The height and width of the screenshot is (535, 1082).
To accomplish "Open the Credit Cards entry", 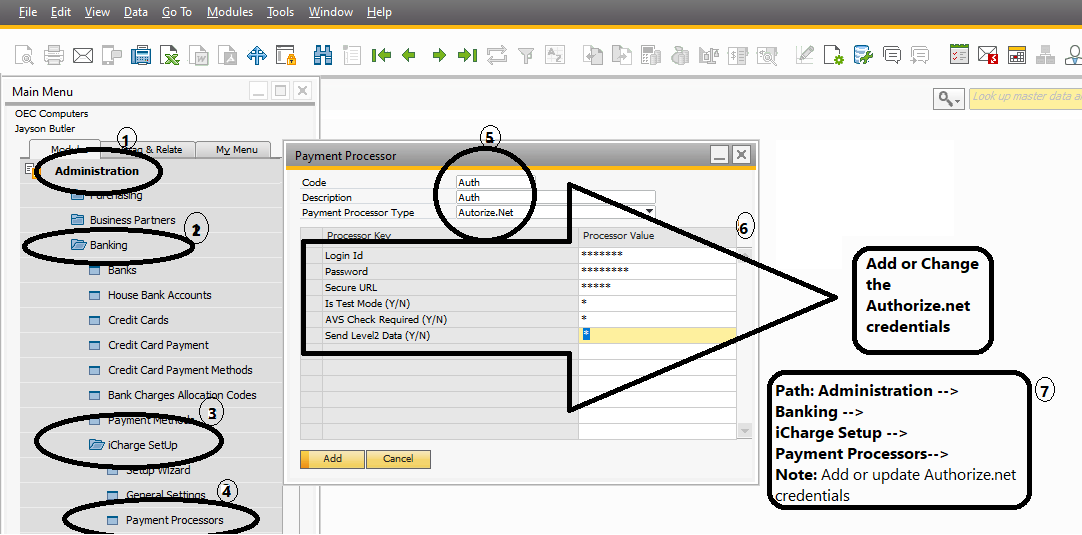I will coord(138,320).
